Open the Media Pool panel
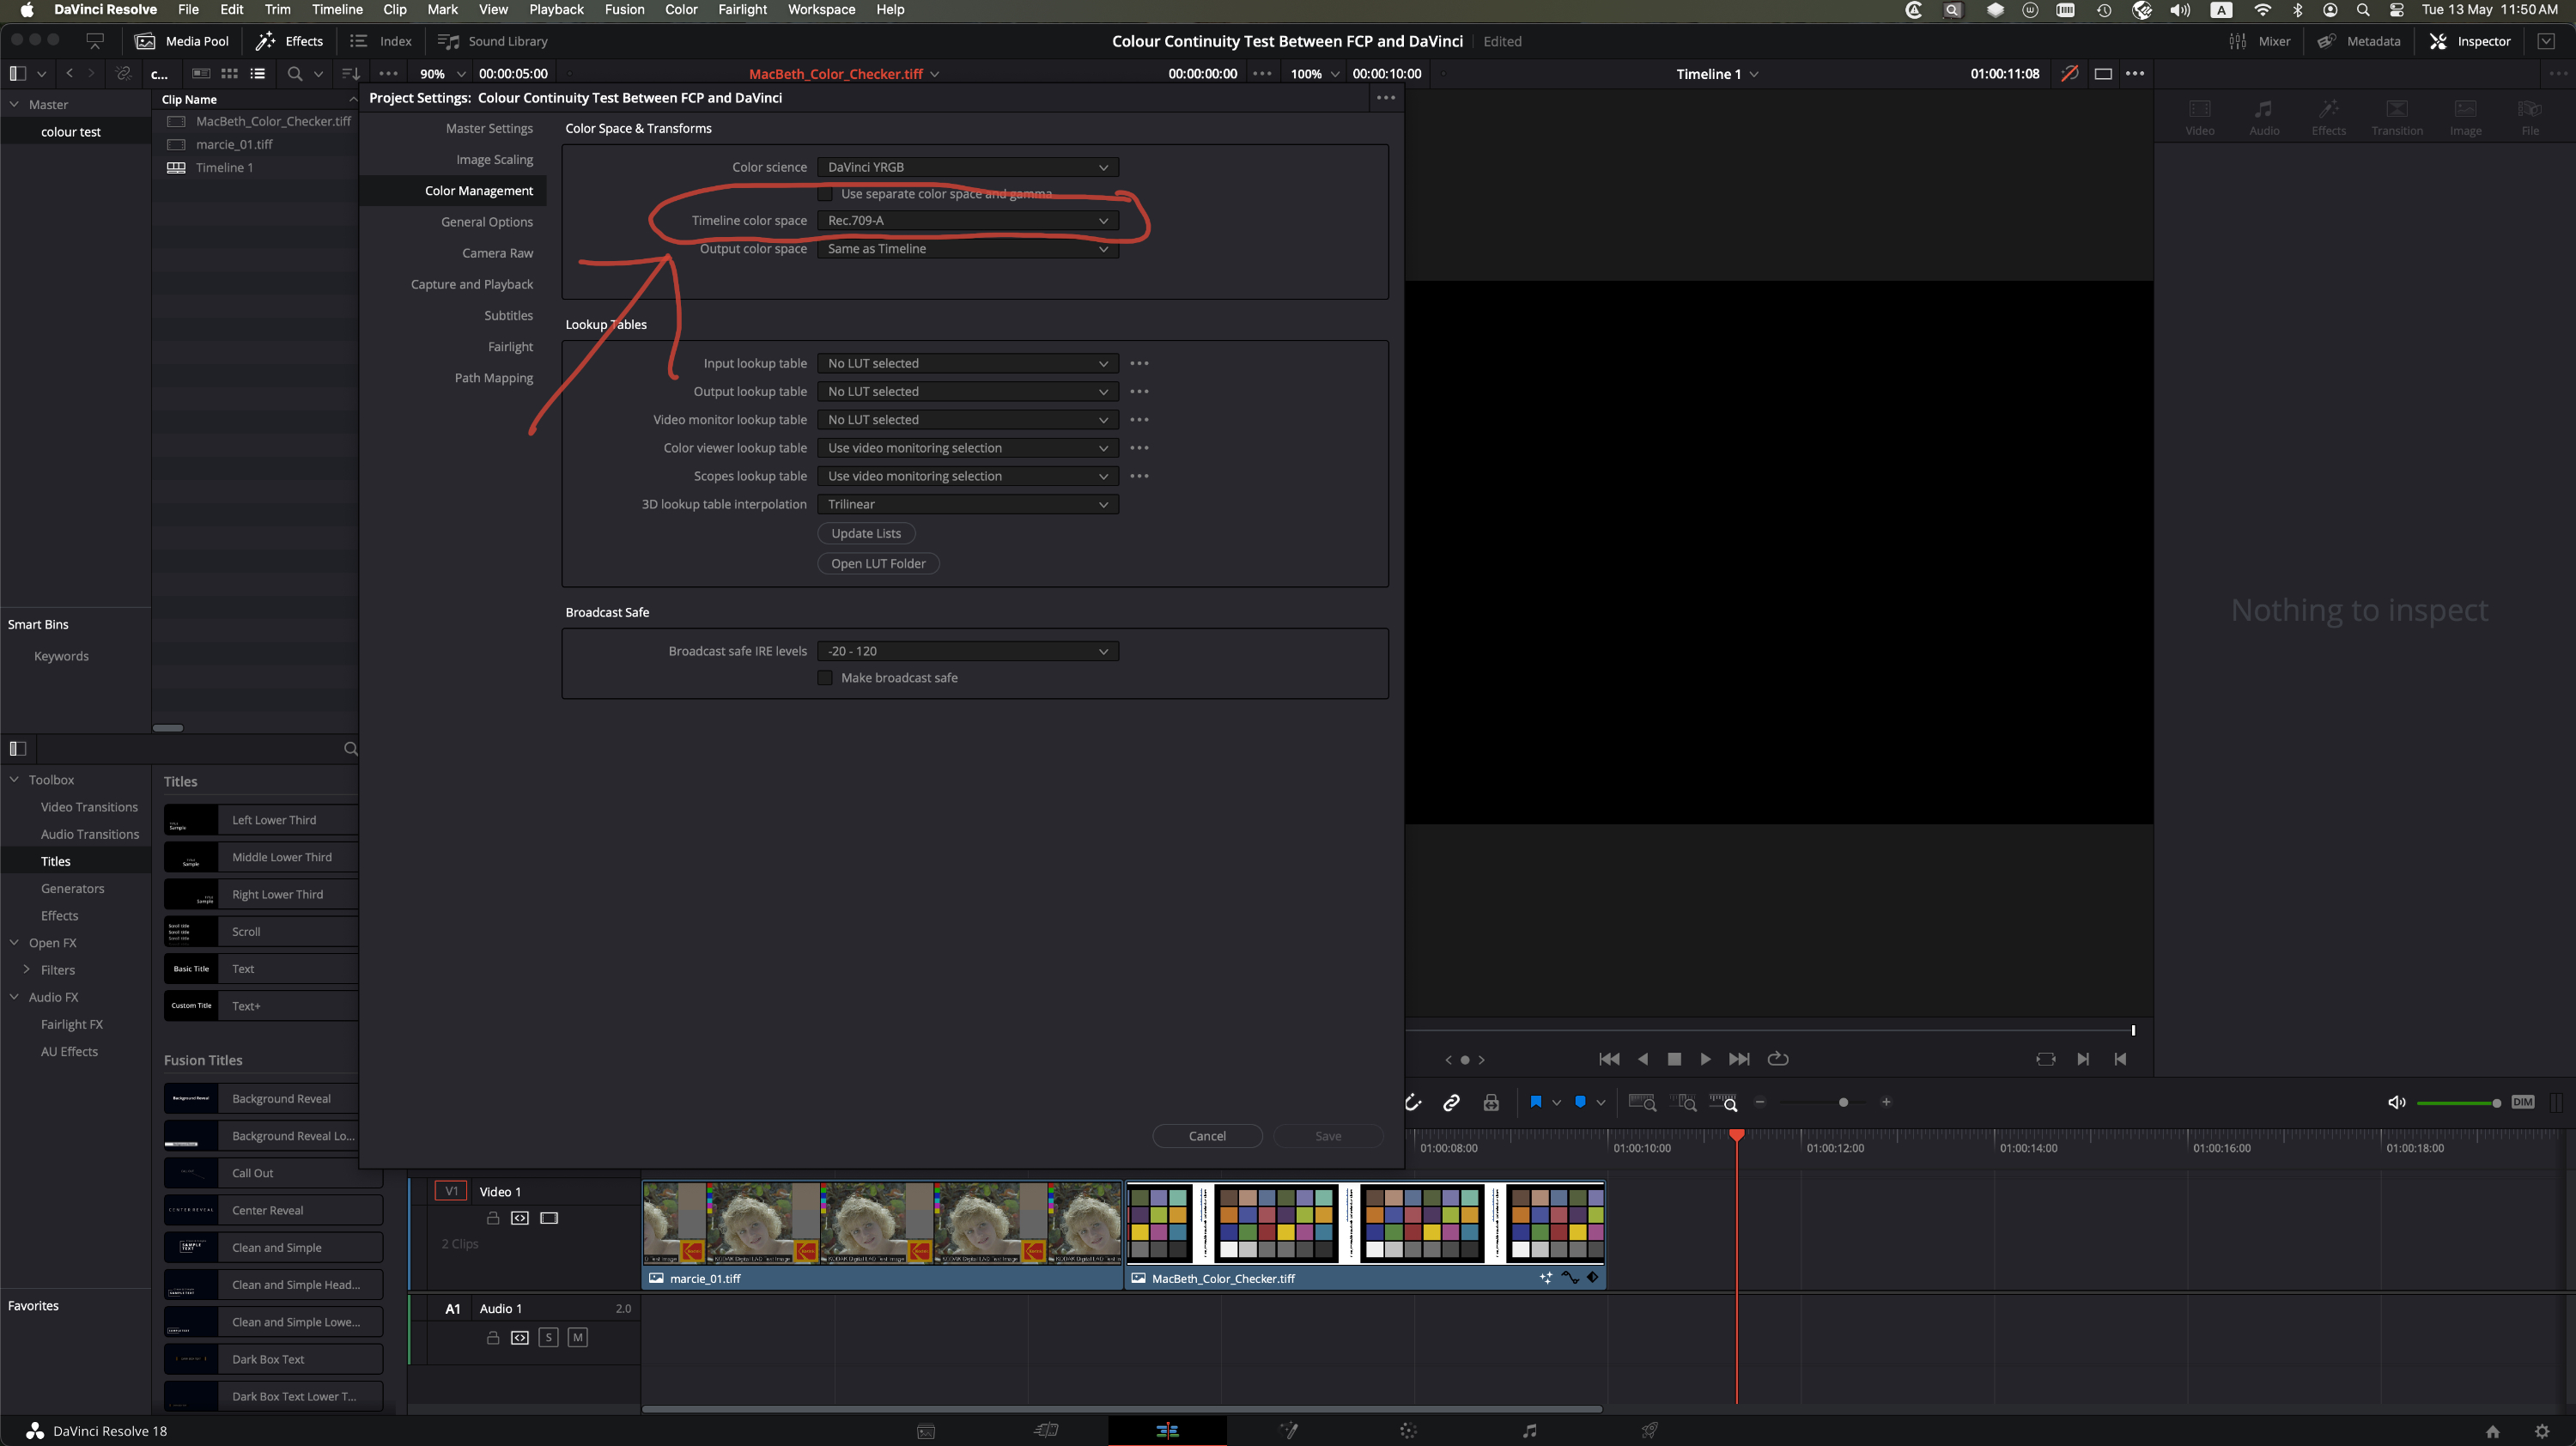This screenshot has height=1446, width=2576. pyautogui.click(x=181, y=41)
